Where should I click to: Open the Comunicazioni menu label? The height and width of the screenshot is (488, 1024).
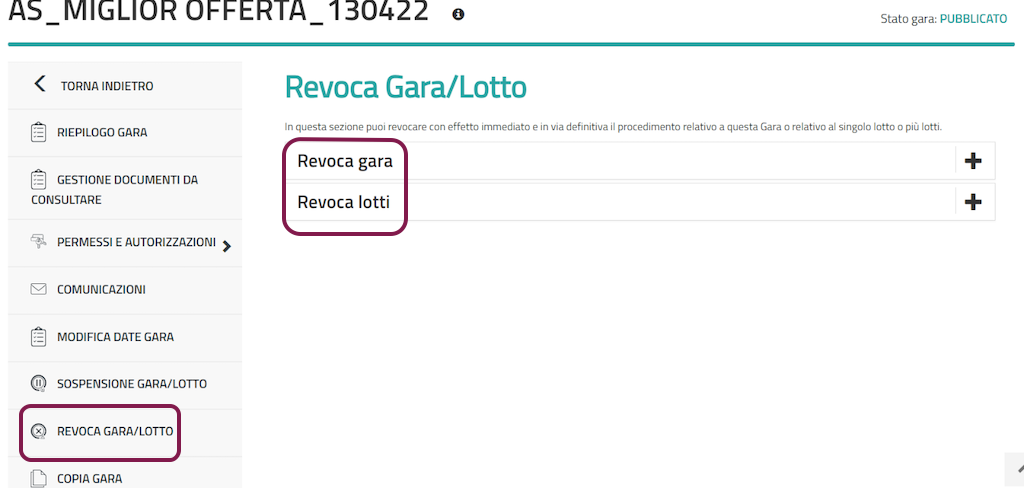point(101,290)
